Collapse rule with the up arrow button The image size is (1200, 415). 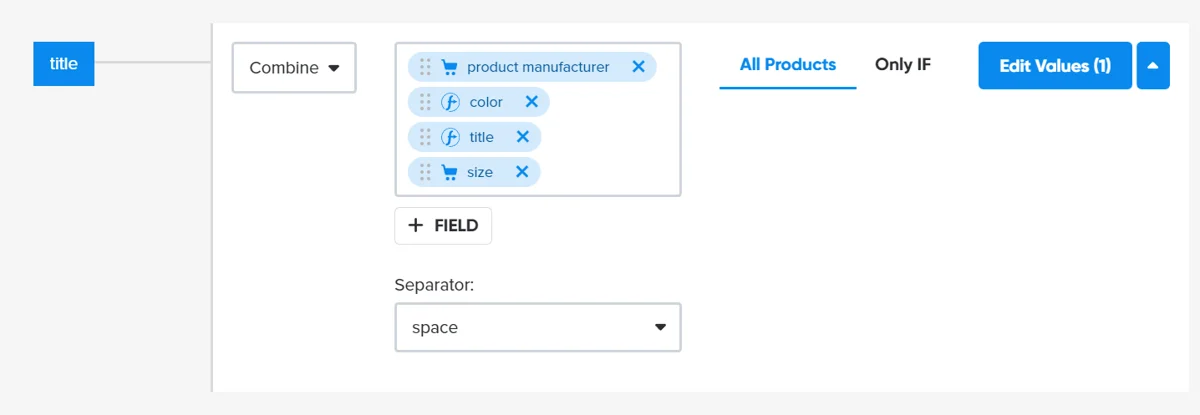pyautogui.click(x=1153, y=66)
